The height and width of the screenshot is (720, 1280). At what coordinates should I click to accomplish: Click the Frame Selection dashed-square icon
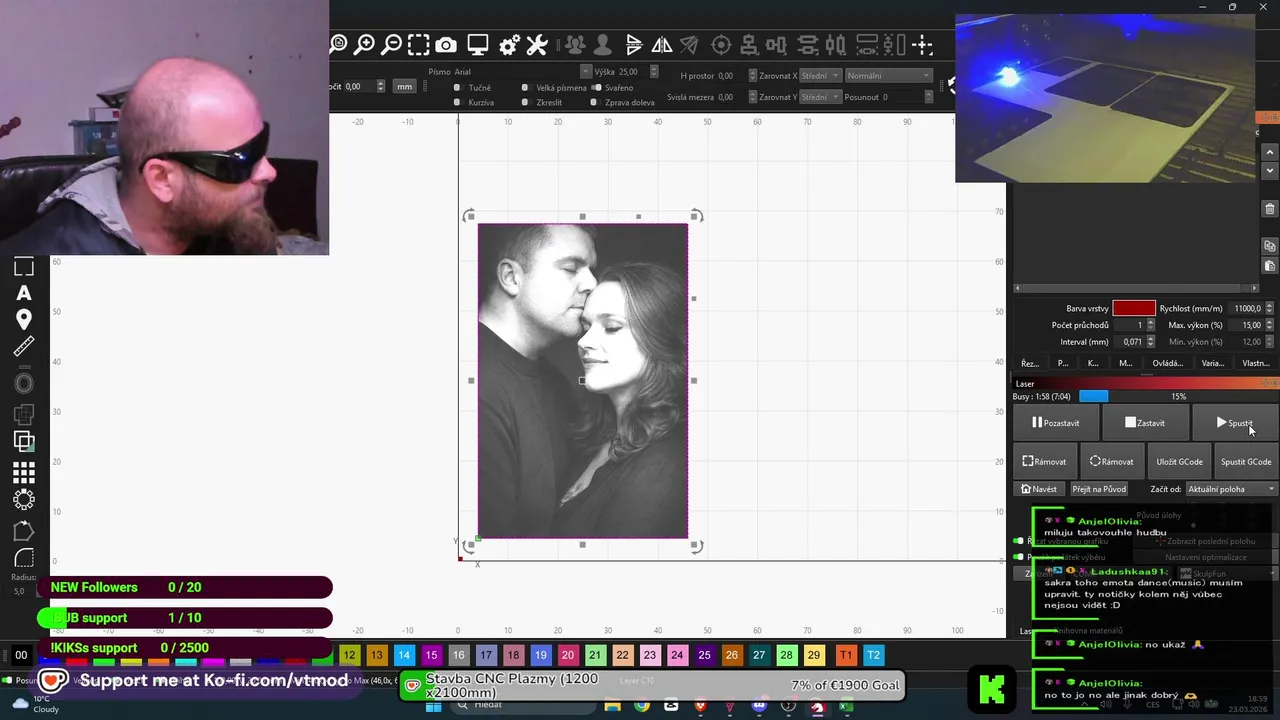pos(419,45)
